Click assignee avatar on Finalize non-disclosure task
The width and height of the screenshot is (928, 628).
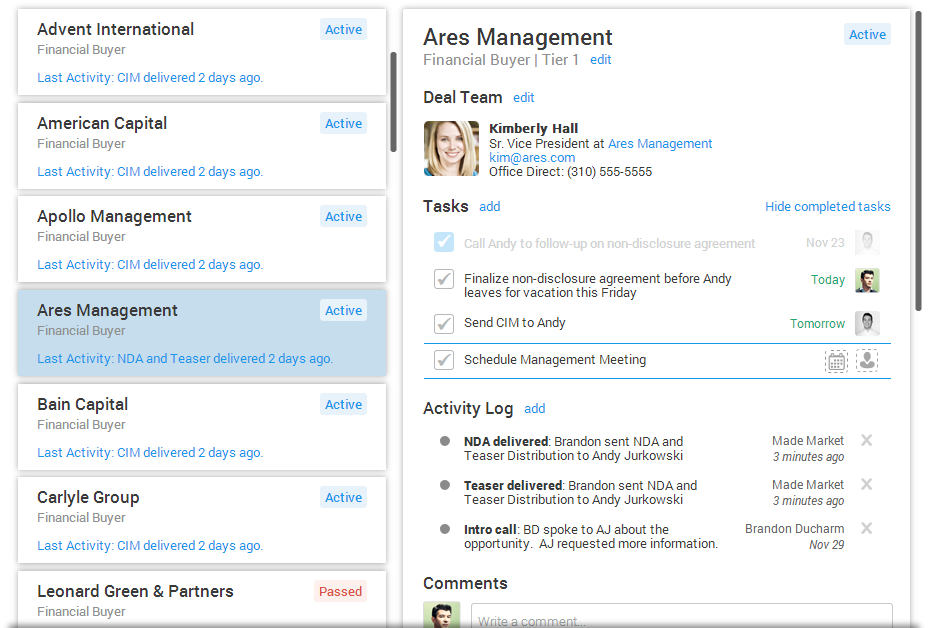click(x=867, y=280)
